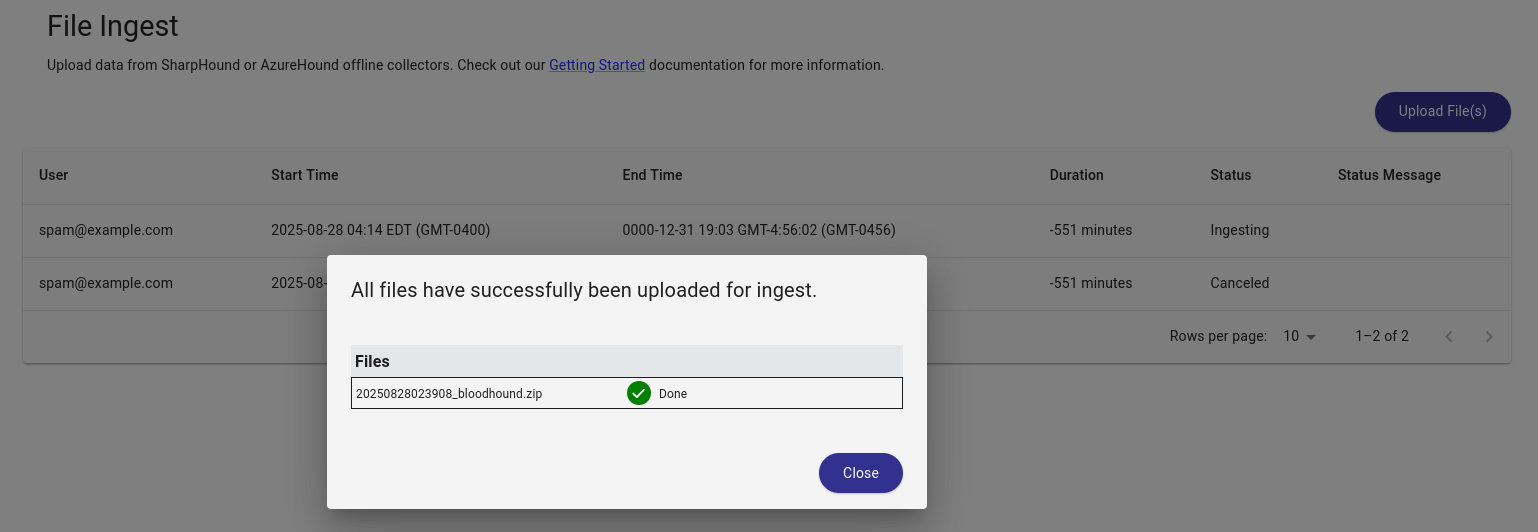The width and height of the screenshot is (1538, 532).
Task: Click the 1–2 of 2 pagination label
Action: click(x=1381, y=336)
